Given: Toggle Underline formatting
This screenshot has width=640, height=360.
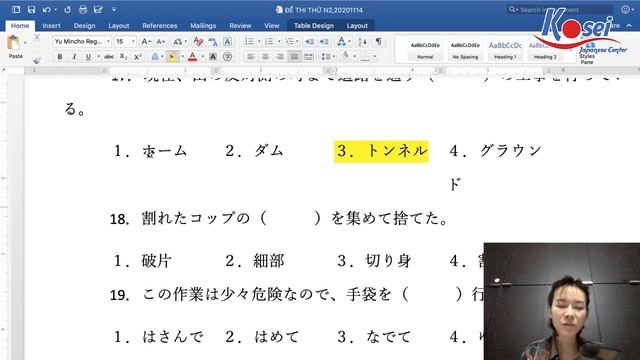Looking at the screenshot, I should click(88, 57).
